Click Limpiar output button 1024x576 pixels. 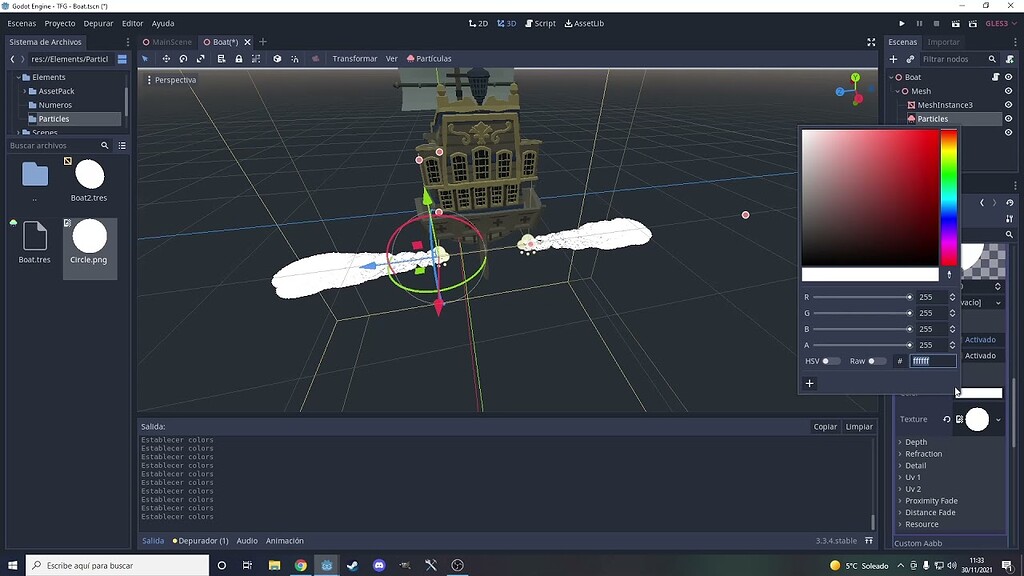pos(859,426)
